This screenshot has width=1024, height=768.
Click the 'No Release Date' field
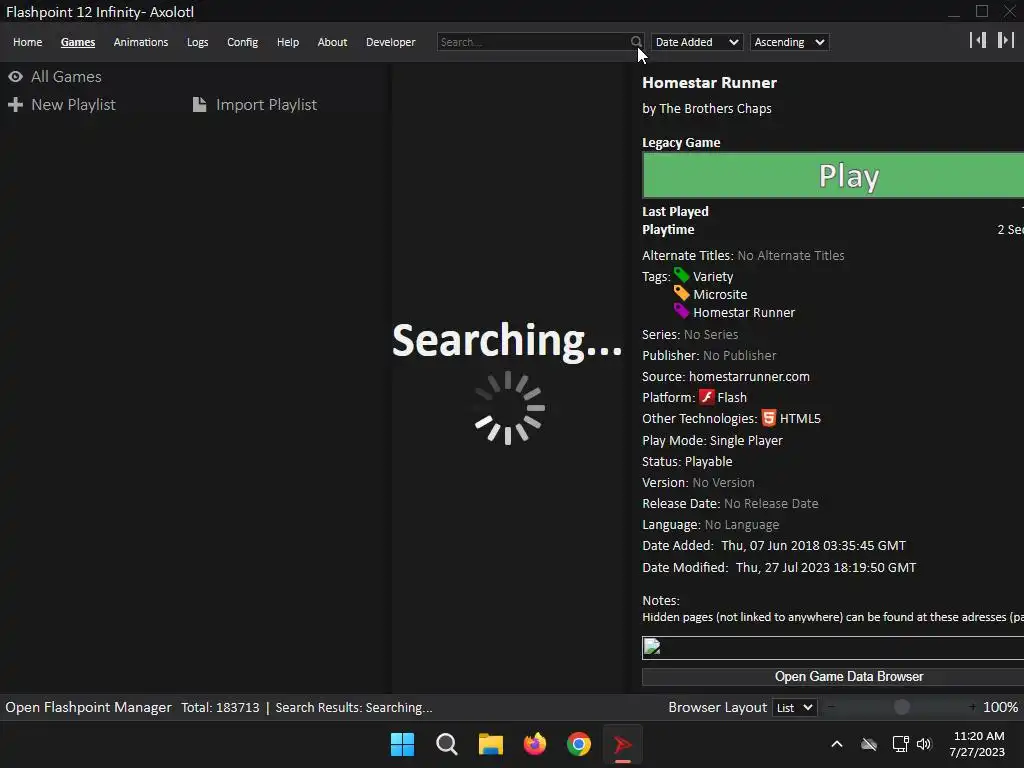[x=771, y=504]
